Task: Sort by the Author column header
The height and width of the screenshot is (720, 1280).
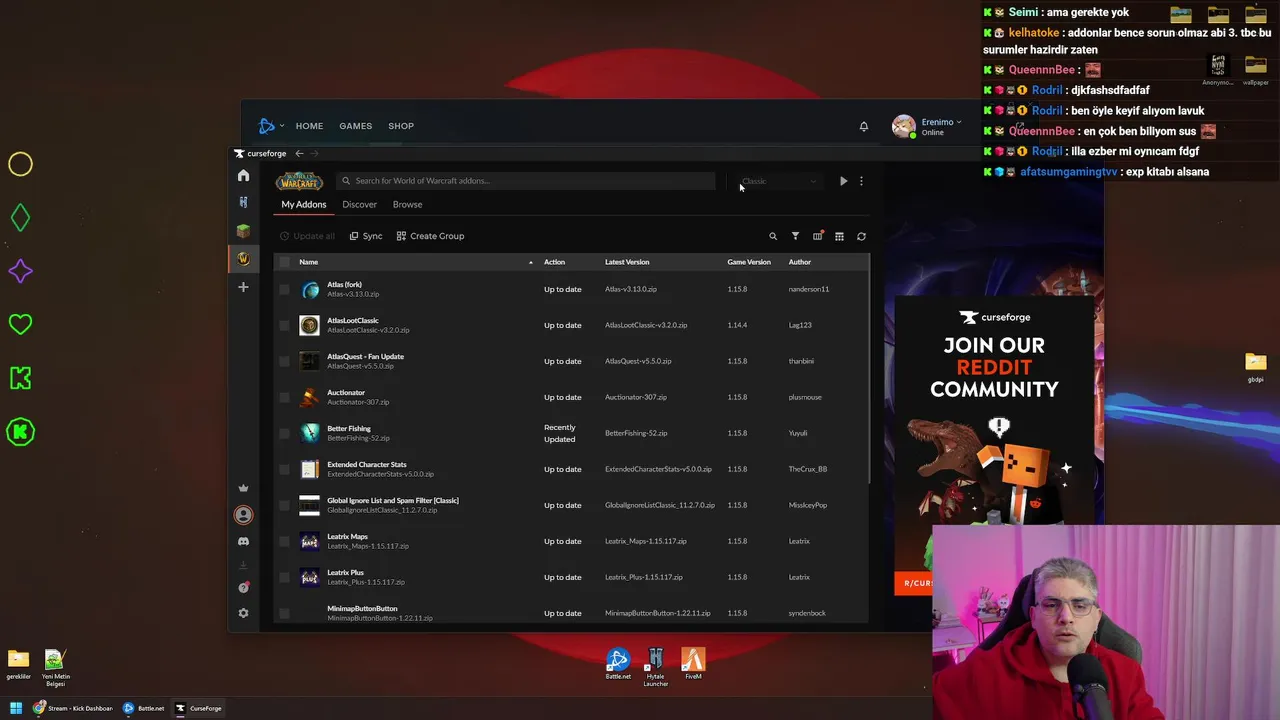Action: pos(799,262)
